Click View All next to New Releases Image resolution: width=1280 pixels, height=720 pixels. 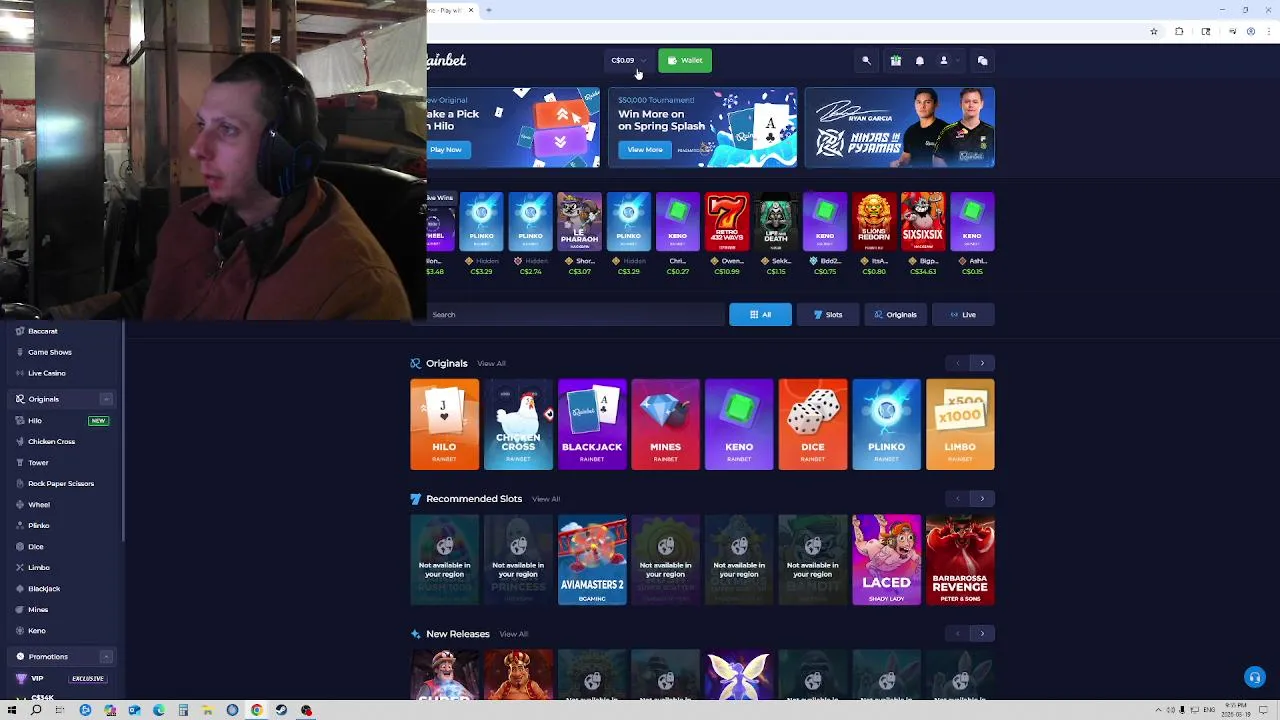click(513, 634)
